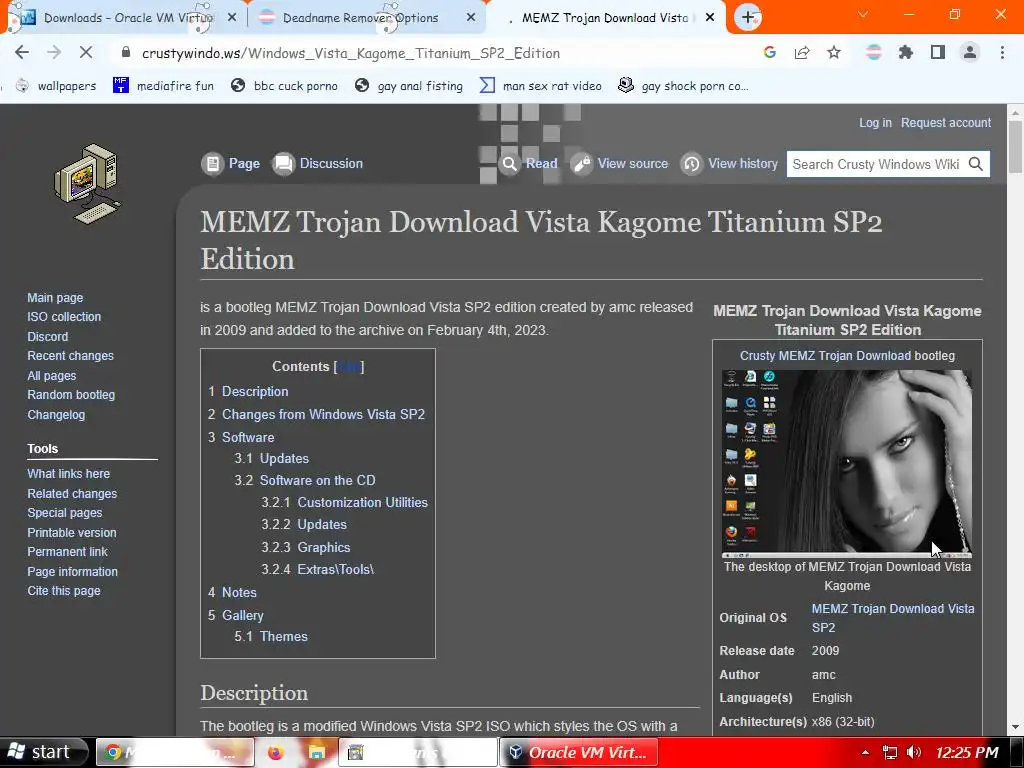Open the Deadname Remover extension icon
This screenshot has height=768, width=1024.
(873, 53)
